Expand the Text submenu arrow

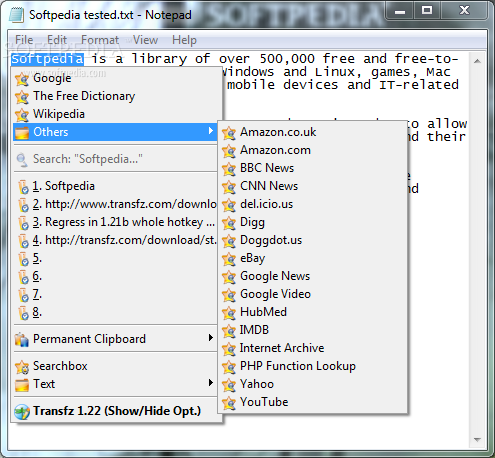(x=210, y=382)
